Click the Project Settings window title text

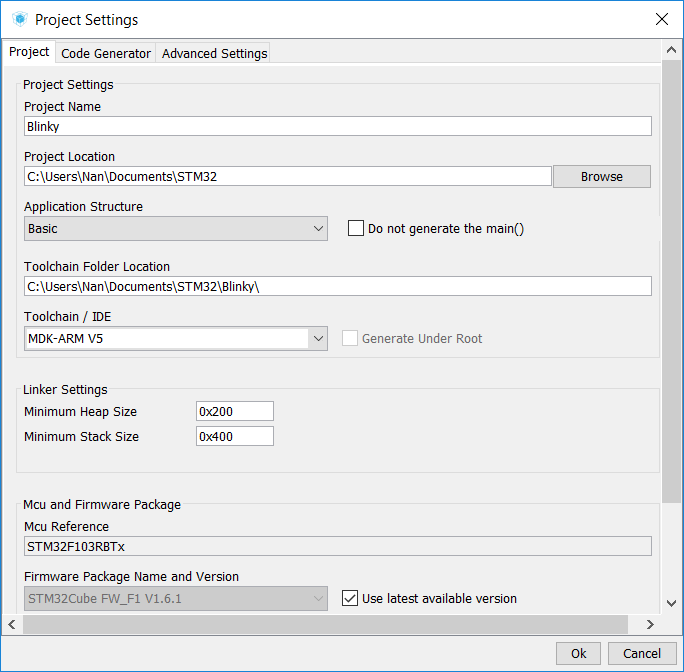pyautogui.click(x=86, y=20)
